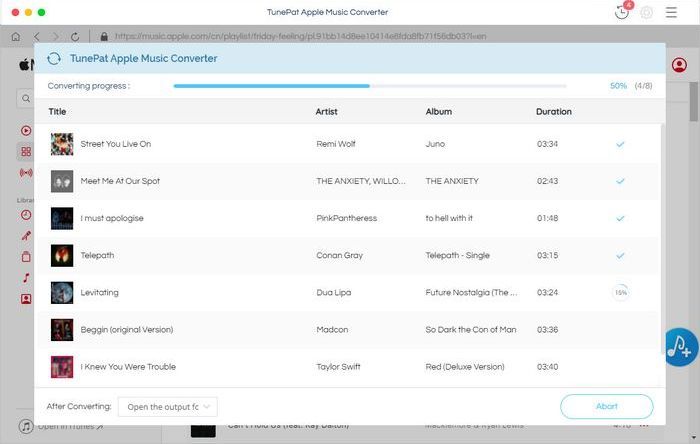
Task: Open Radio icon in sidebar
Action: [26, 172]
